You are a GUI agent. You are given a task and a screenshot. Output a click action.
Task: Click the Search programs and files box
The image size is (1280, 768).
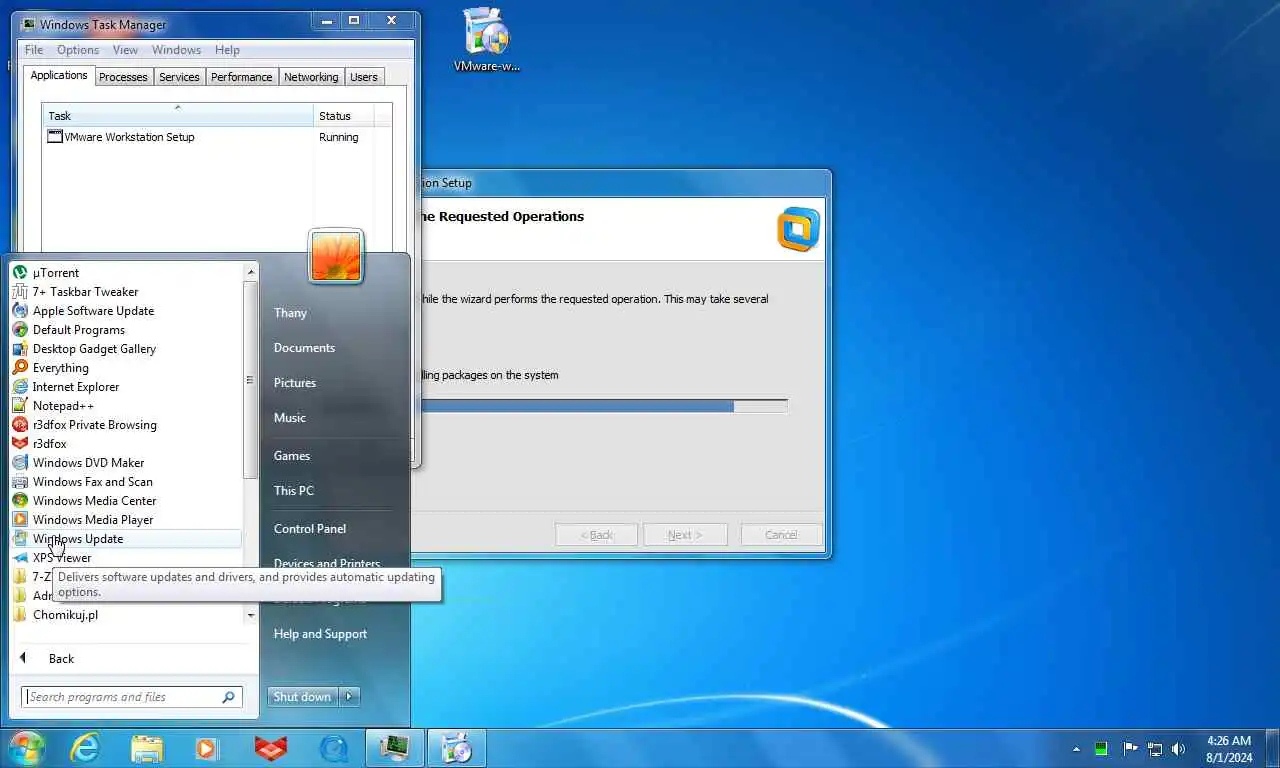pyautogui.click(x=120, y=697)
